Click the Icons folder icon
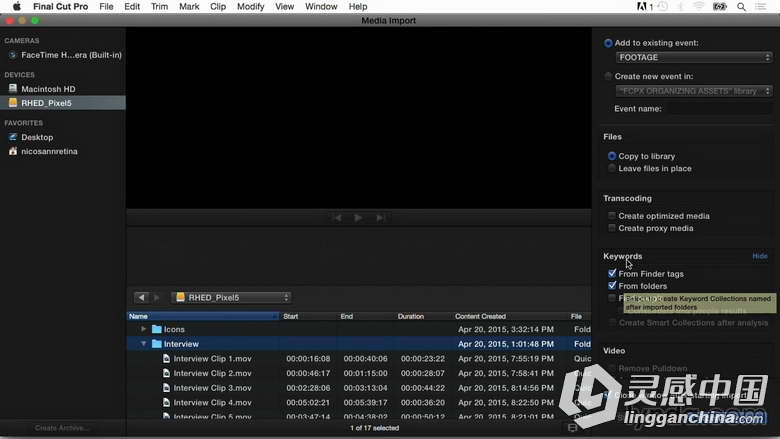 tap(157, 329)
